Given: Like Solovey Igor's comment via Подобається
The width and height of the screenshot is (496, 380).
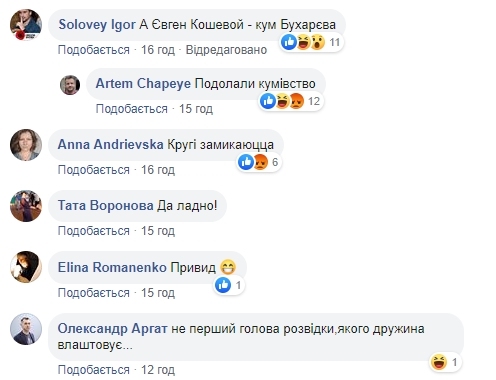Looking at the screenshot, I should [x=94, y=50].
